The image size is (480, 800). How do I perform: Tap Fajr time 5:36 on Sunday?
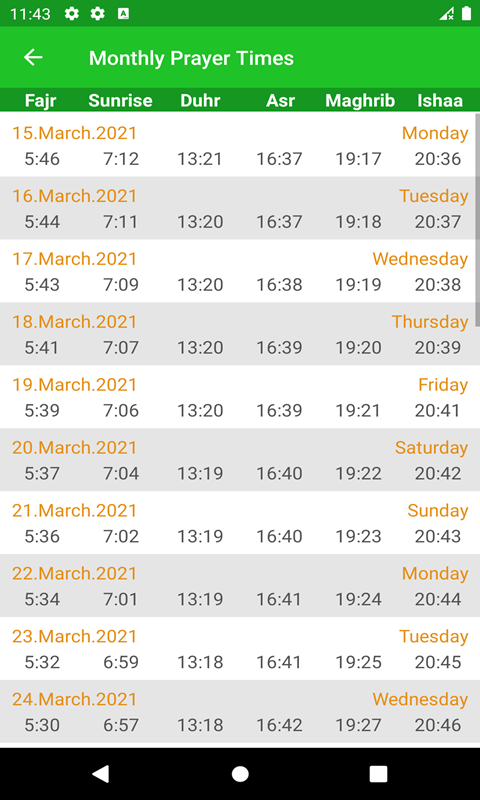click(42, 536)
